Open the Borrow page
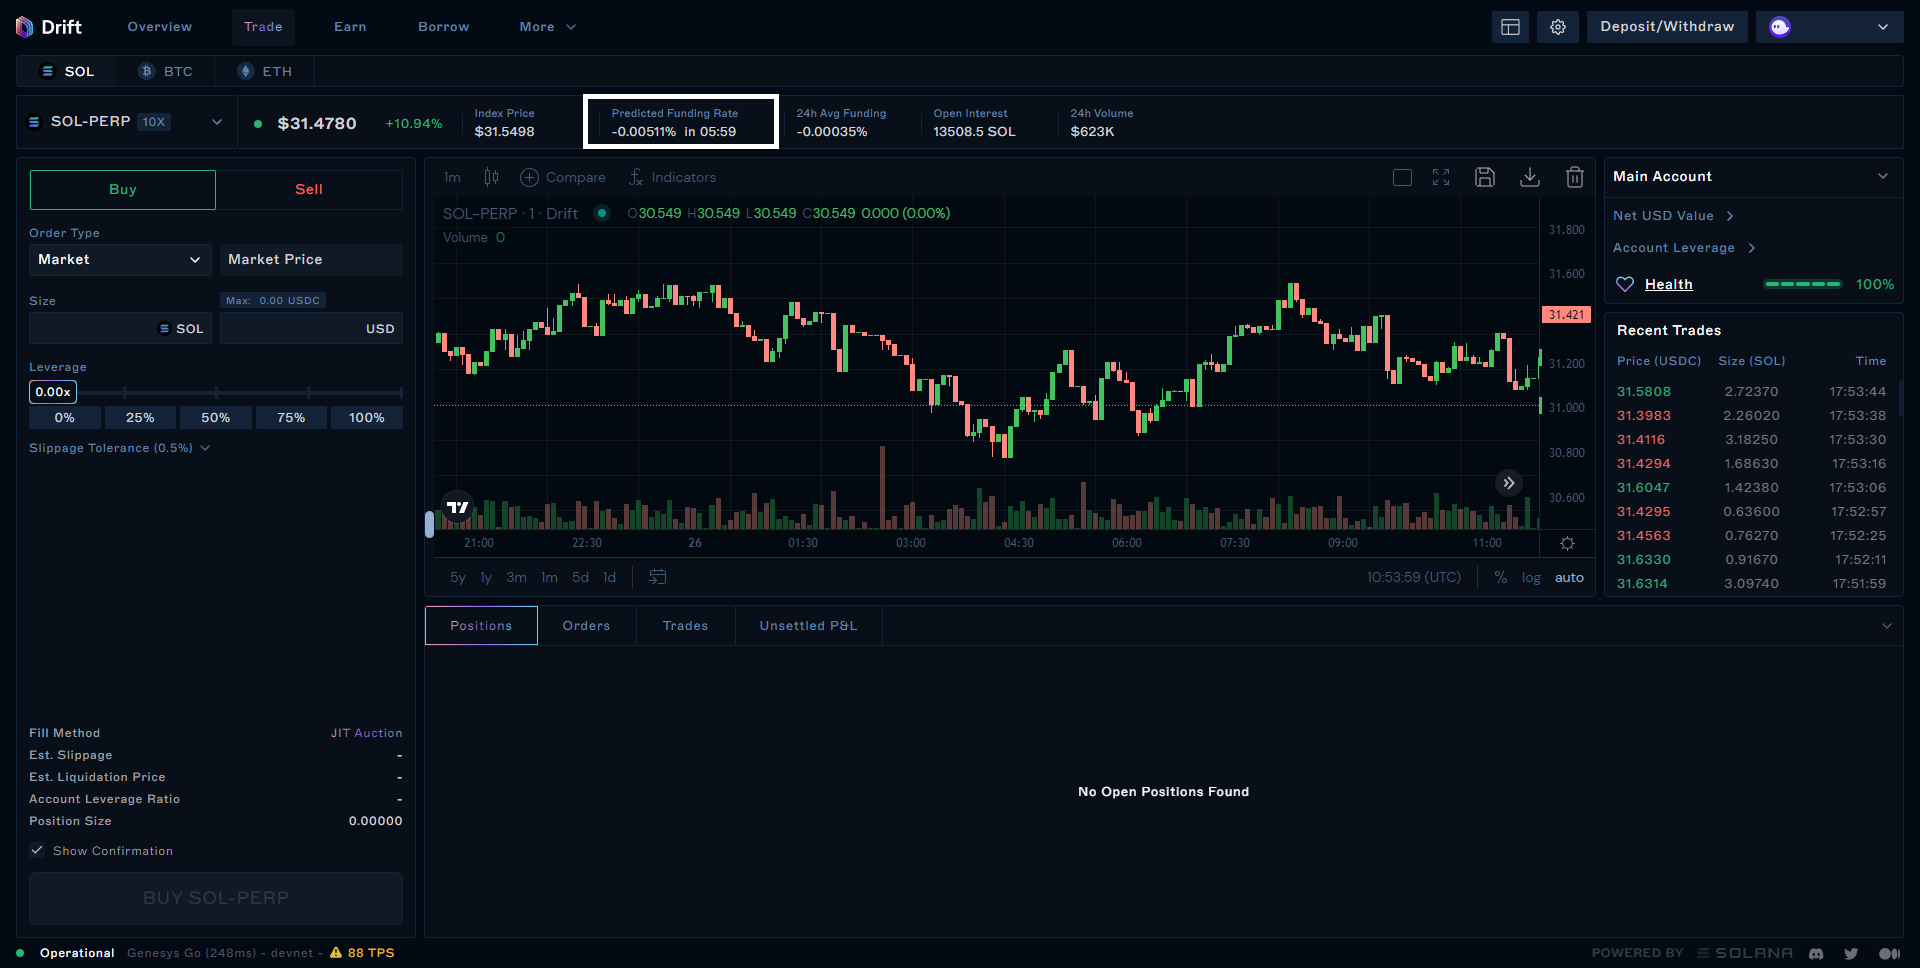Screen dimensions: 1920x968 click(444, 27)
